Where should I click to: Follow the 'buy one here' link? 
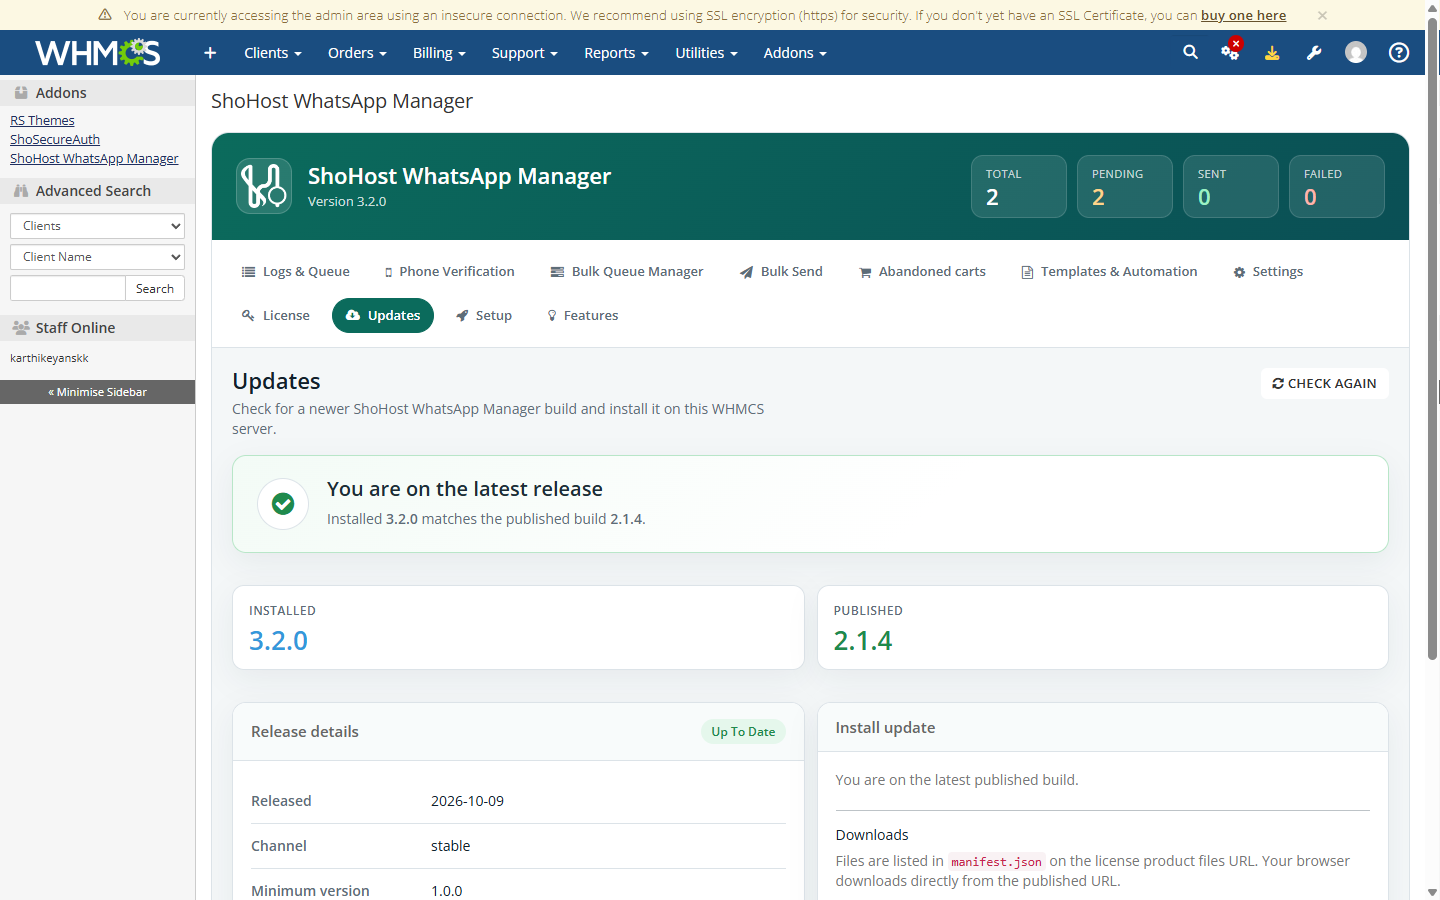(1243, 15)
